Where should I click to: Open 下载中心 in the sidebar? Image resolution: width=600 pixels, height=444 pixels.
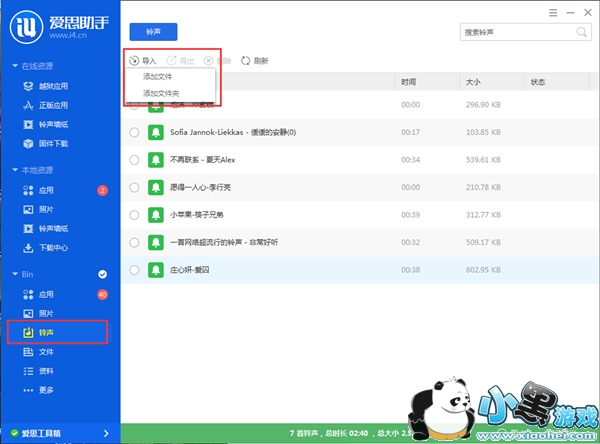click(x=46, y=248)
